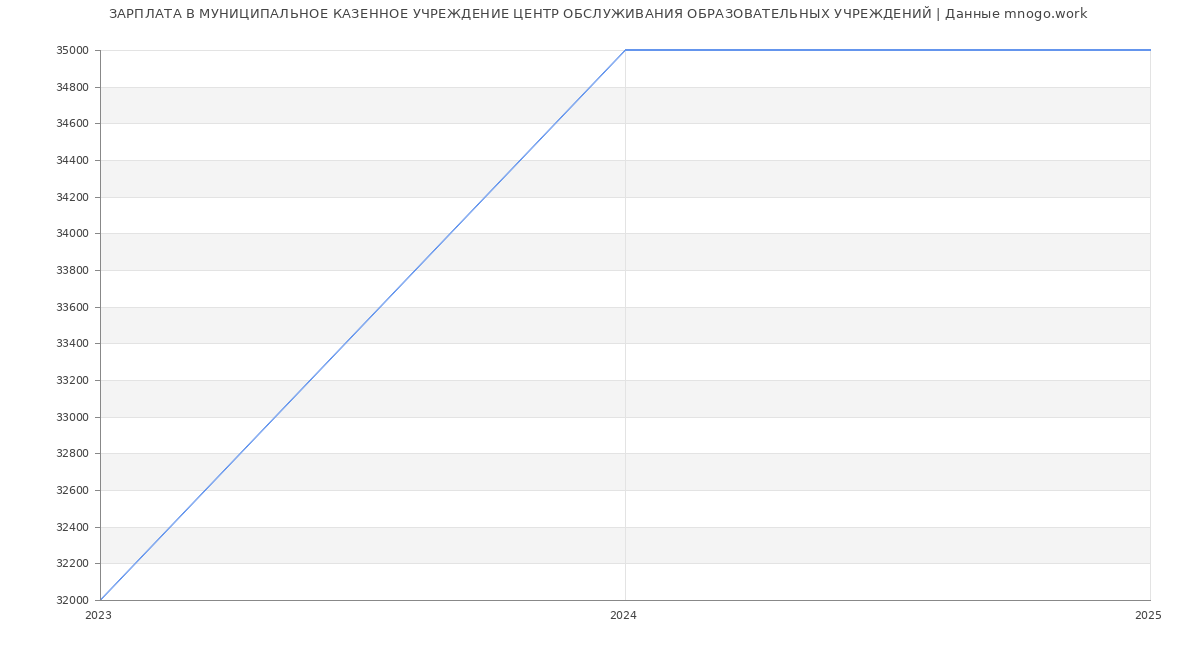The image size is (1200, 650).
Task: Click the 33200 y-axis value
Action: click(72, 381)
